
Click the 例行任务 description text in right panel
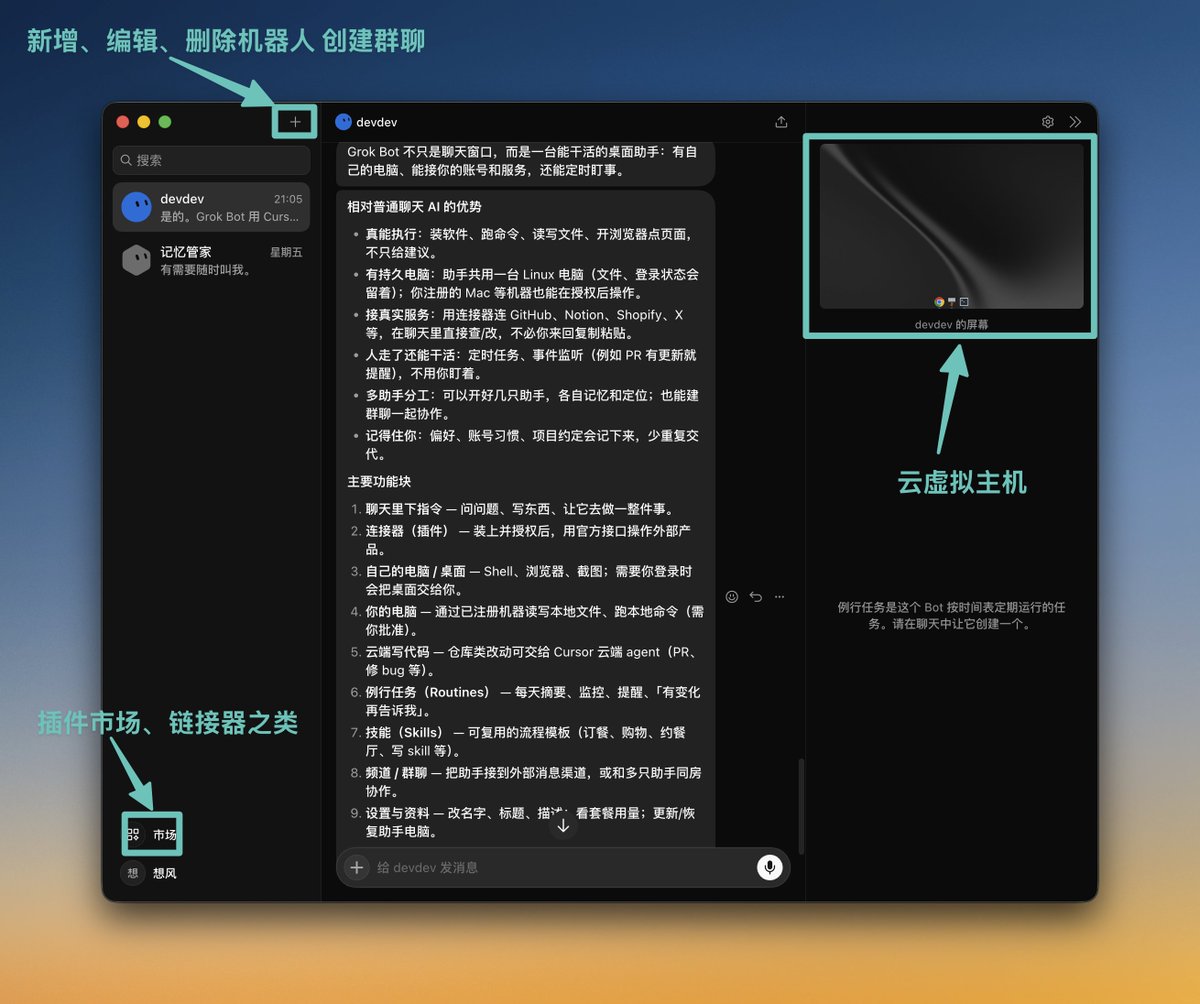(x=952, y=615)
